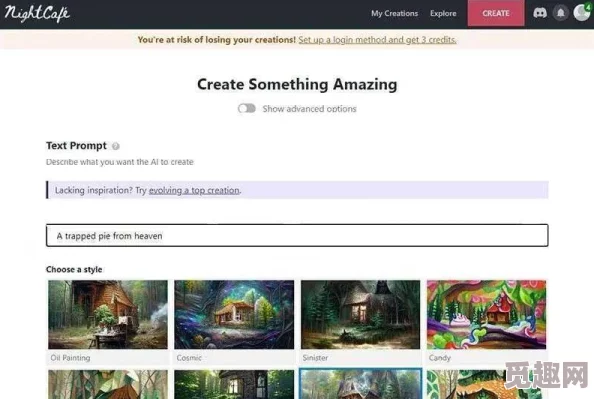Screen dimensions: 594x399
Task: Select the stone cottage style below Cosmic
Action: click(234, 384)
